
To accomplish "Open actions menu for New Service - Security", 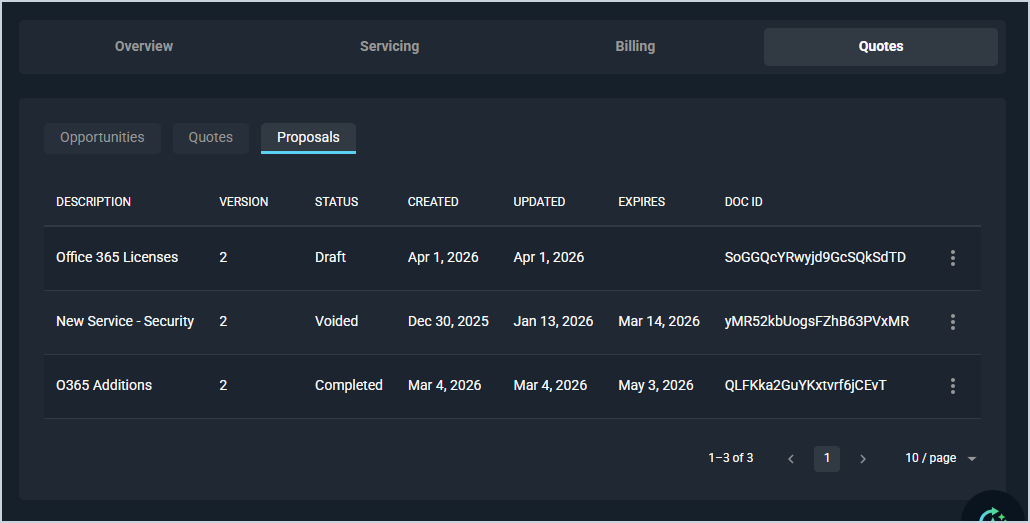I will click(952, 322).
